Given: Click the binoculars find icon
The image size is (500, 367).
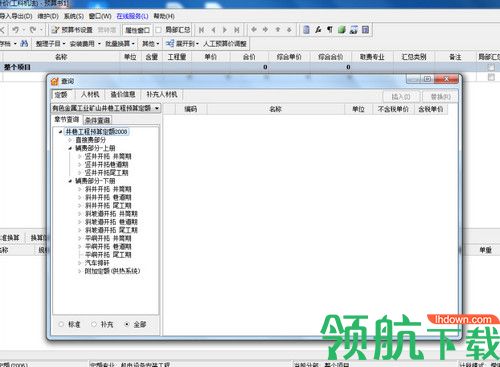Looking at the screenshot, I should [x=24, y=43].
